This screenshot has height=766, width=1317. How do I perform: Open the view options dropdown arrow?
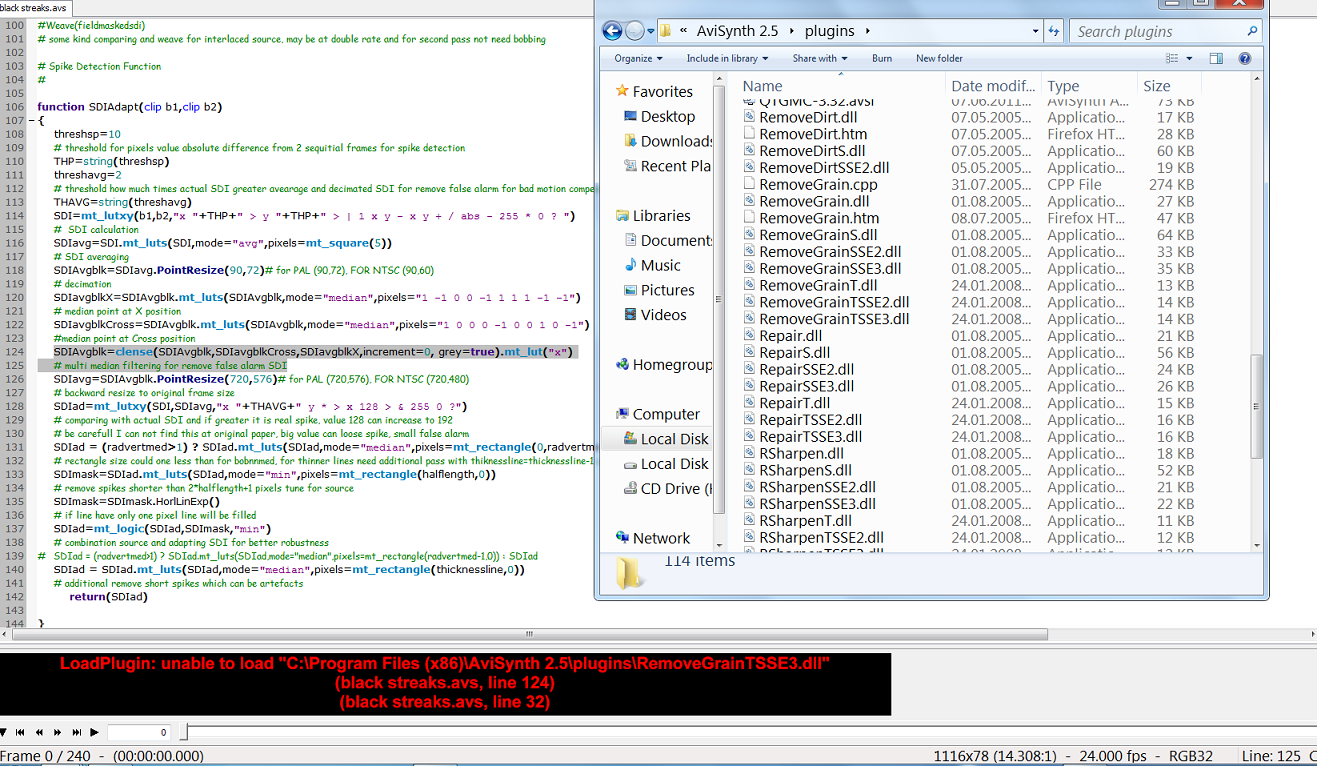point(1191,59)
